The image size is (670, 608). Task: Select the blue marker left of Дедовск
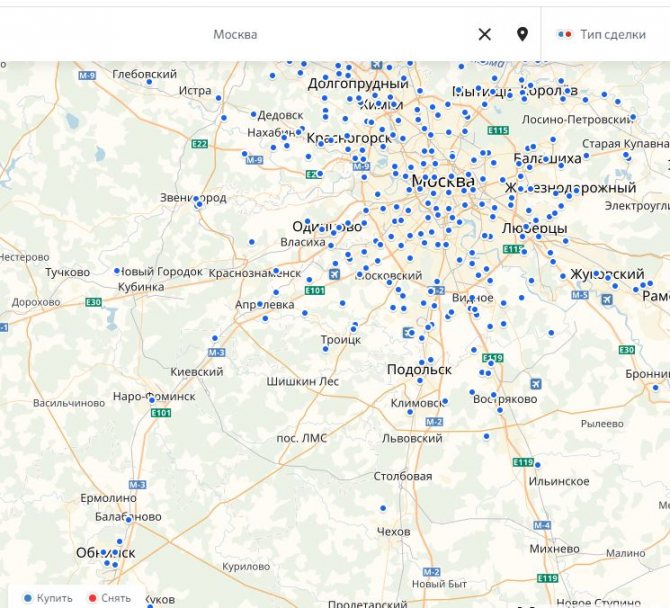tap(253, 114)
